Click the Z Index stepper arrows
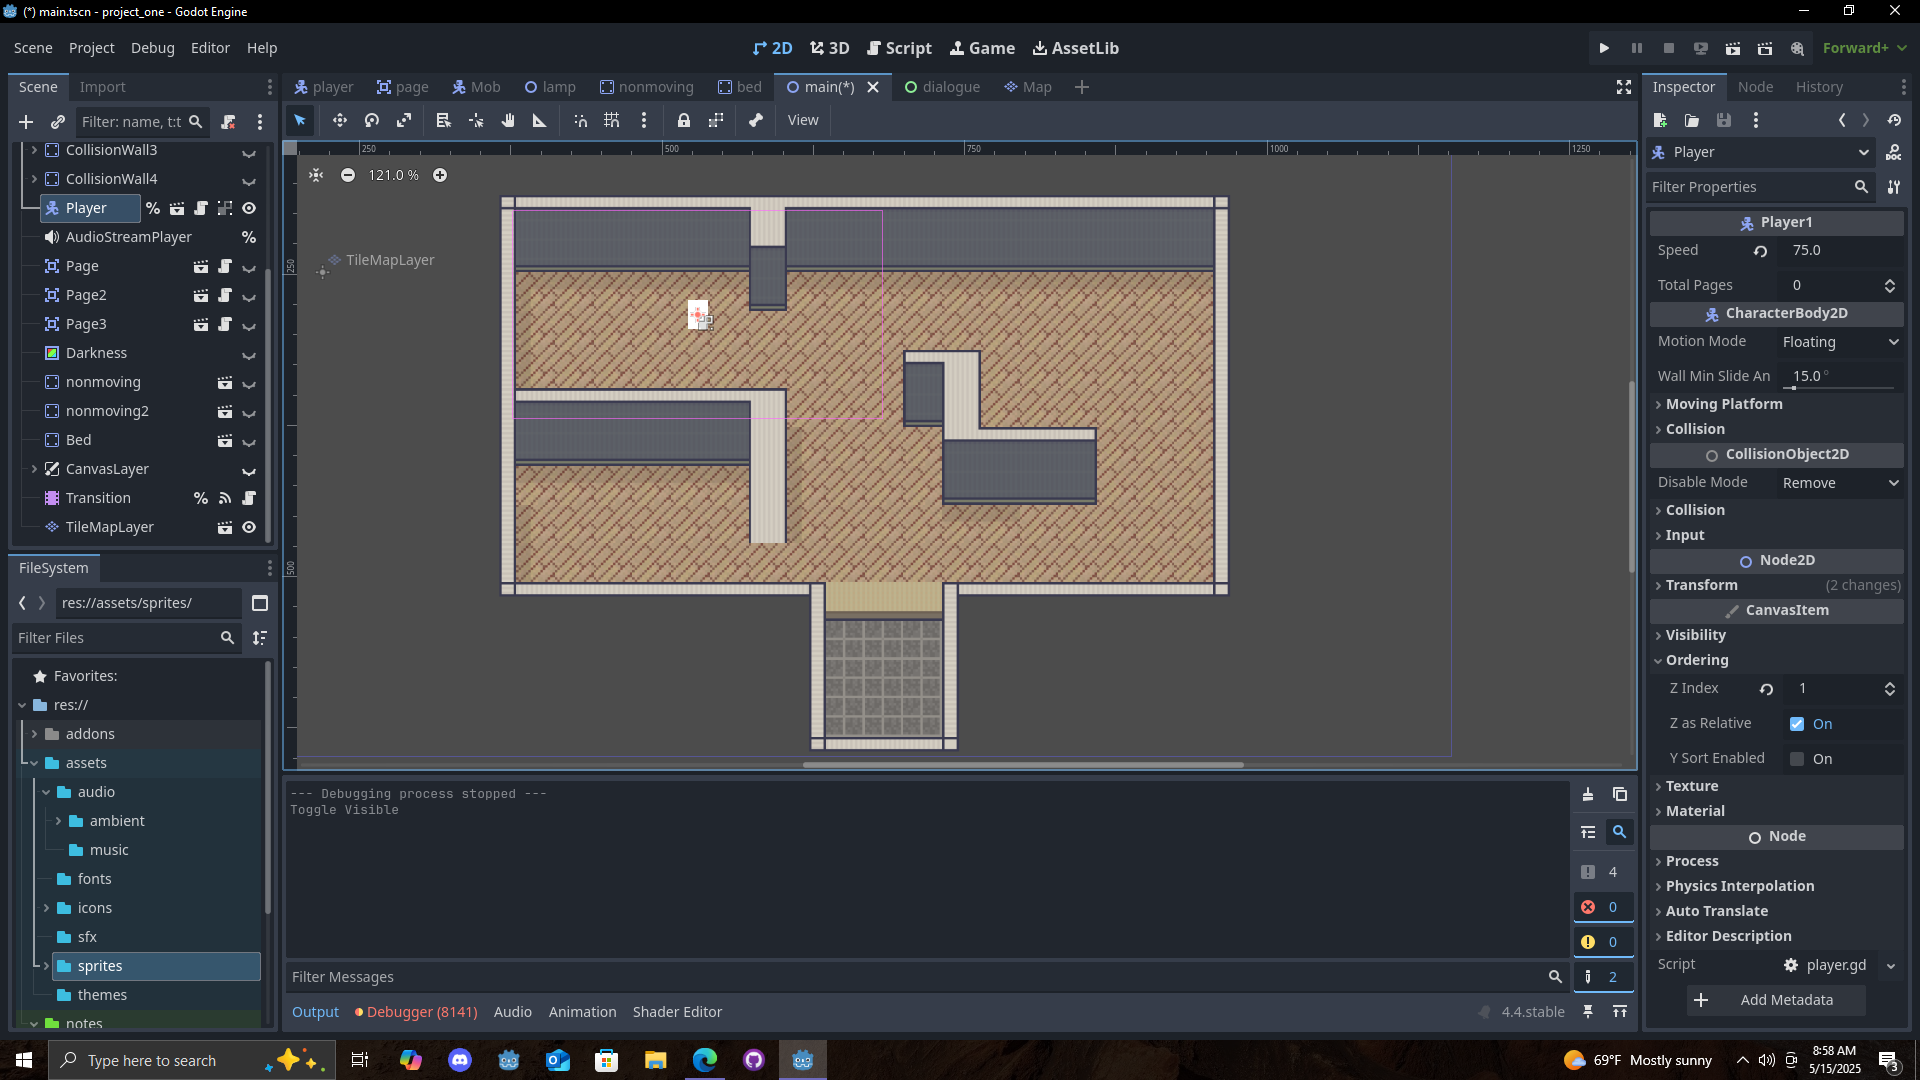The height and width of the screenshot is (1080, 1920). [1889, 689]
